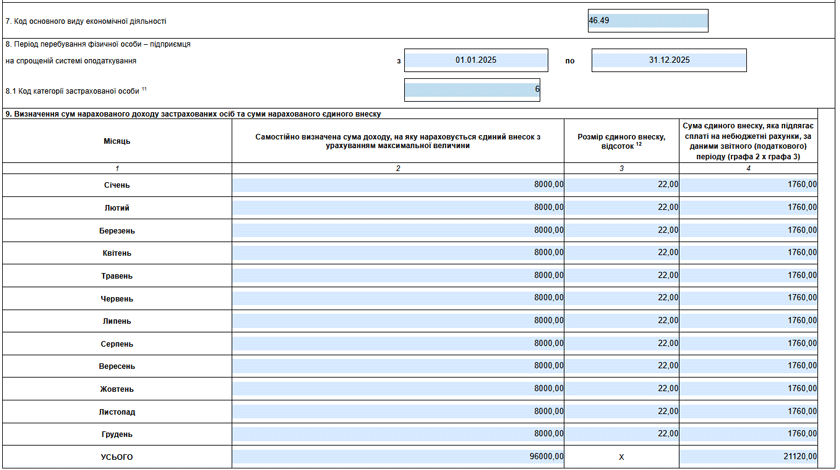Click the income amount field for Грудень

click(398, 434)
